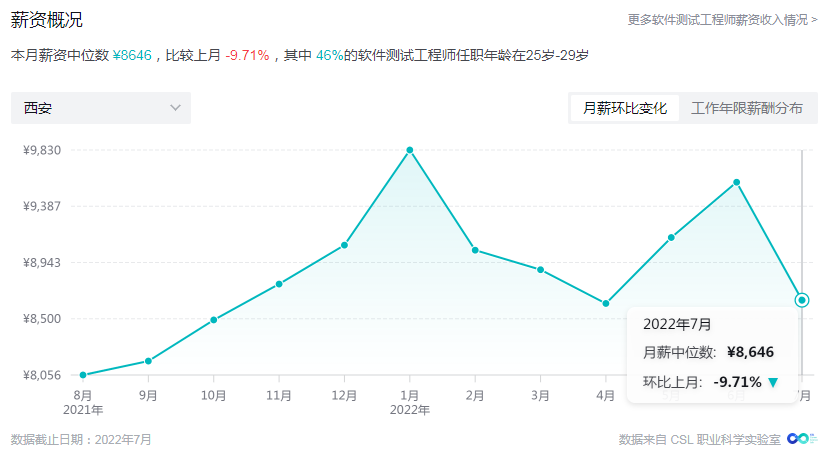Viewport: 834px width, 471px height.
Task: Click the 46% figure in the summary
Action: (329, 55)
